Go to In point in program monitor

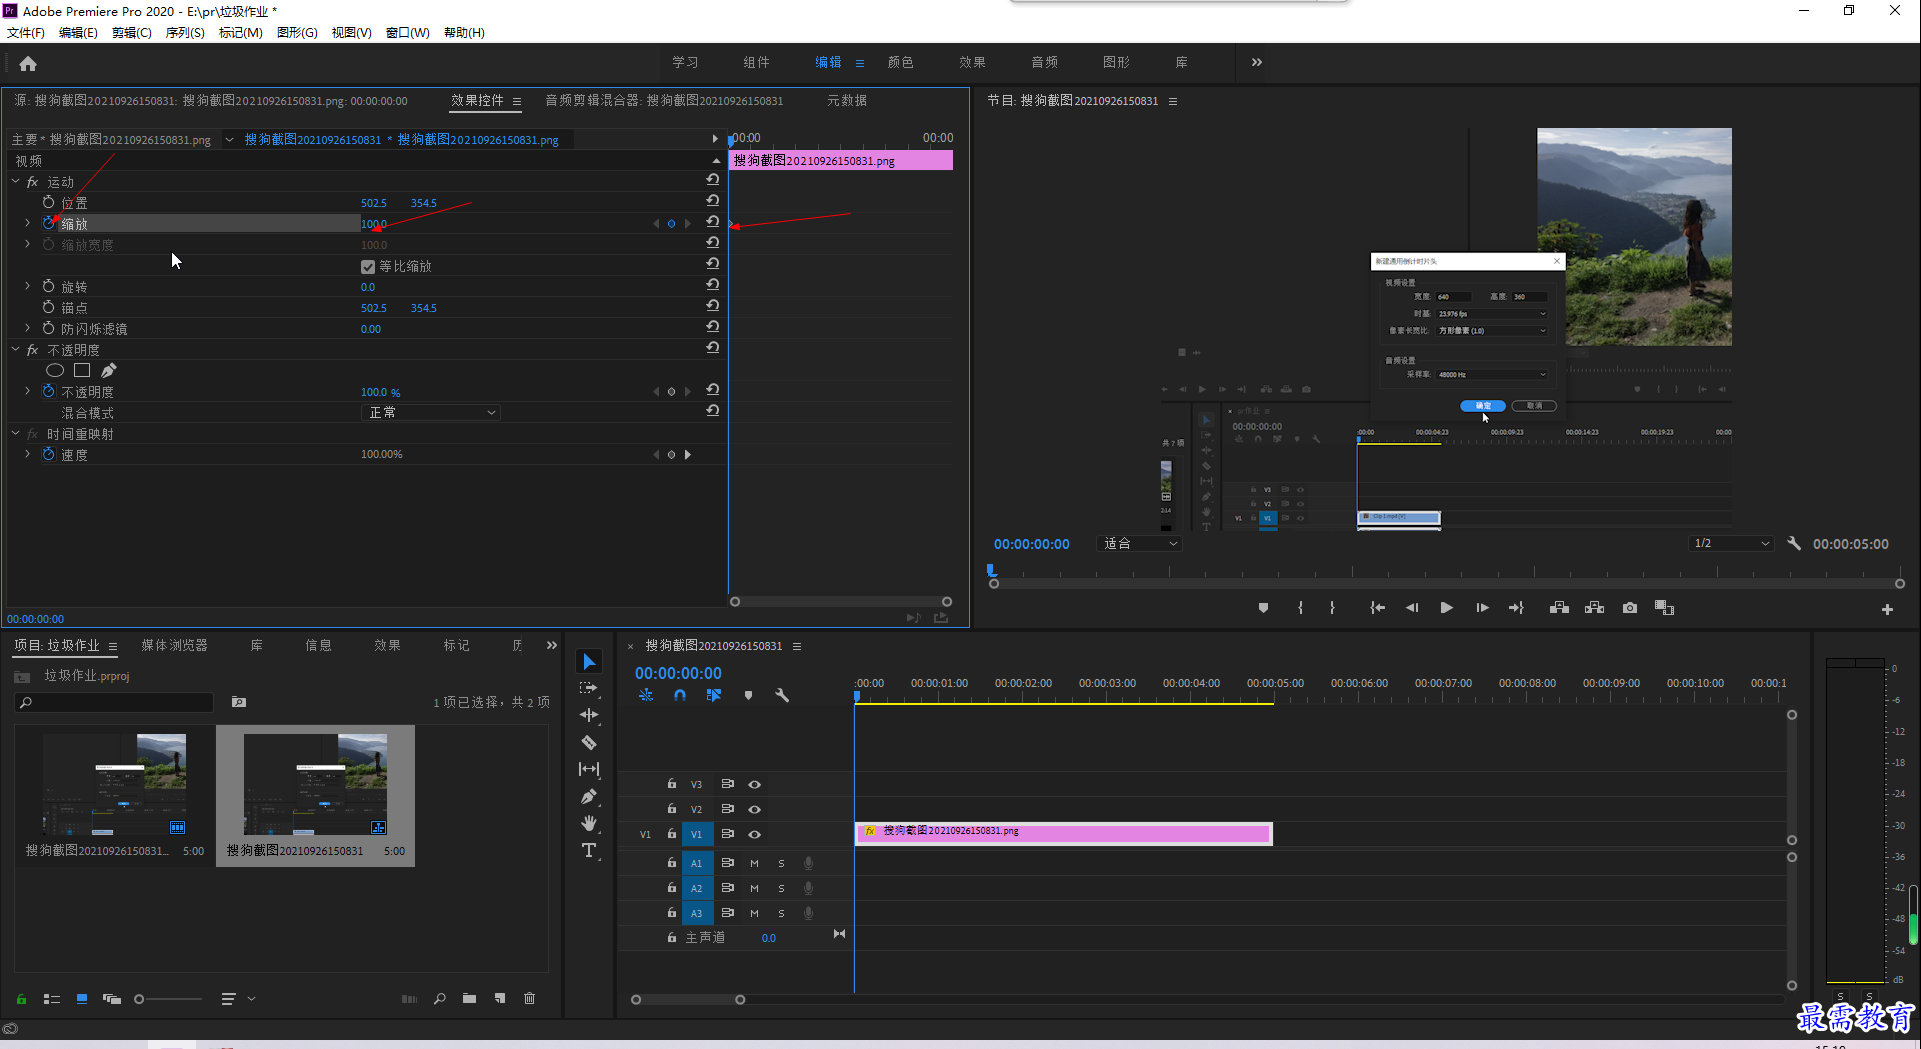(1377, 608)
